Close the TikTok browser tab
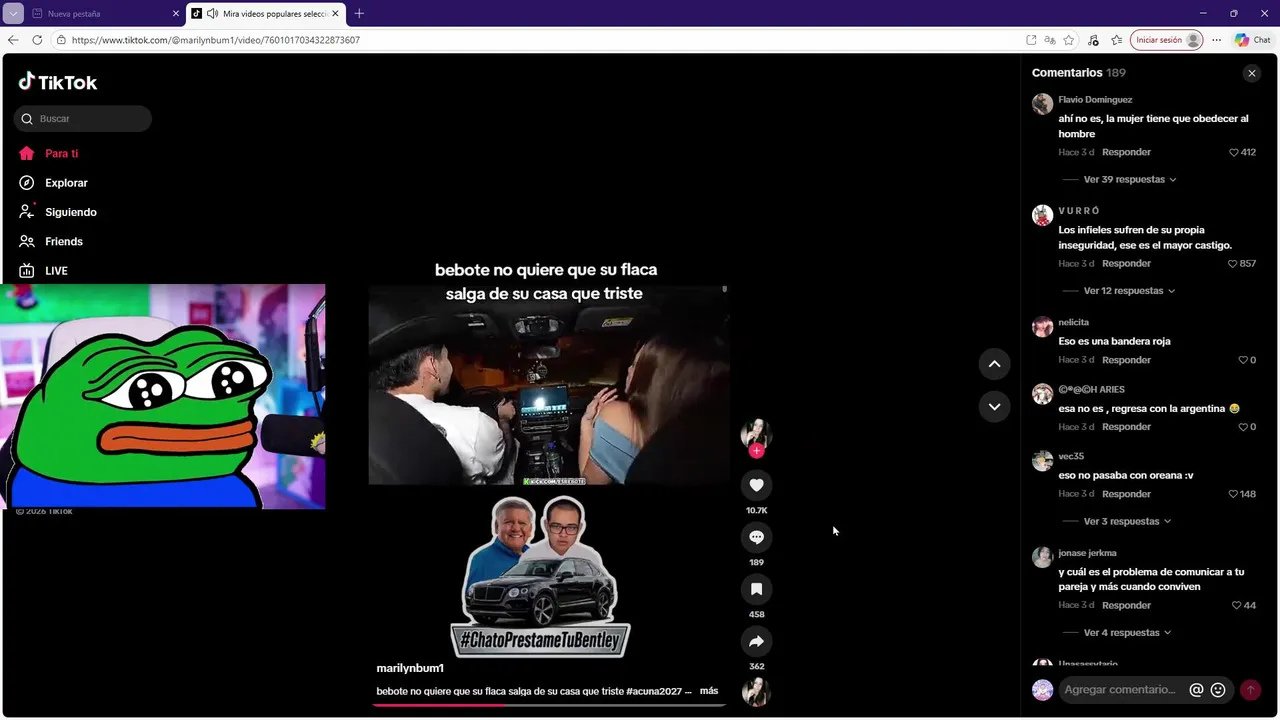 coord(335,14)
